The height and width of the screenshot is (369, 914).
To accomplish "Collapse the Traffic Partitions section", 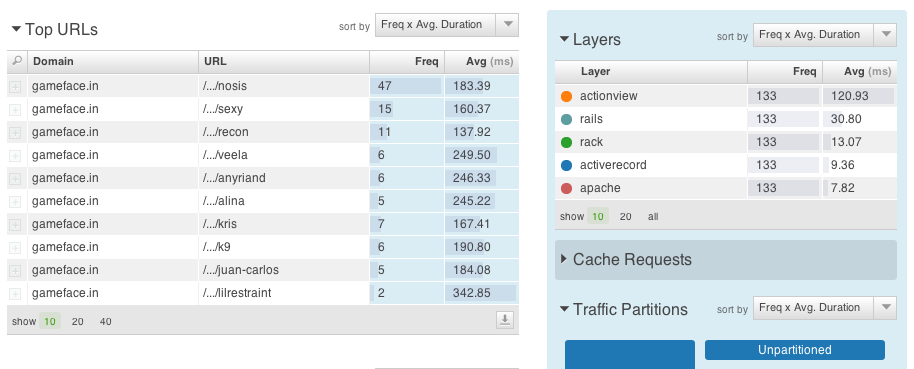I will pos(564,309).
